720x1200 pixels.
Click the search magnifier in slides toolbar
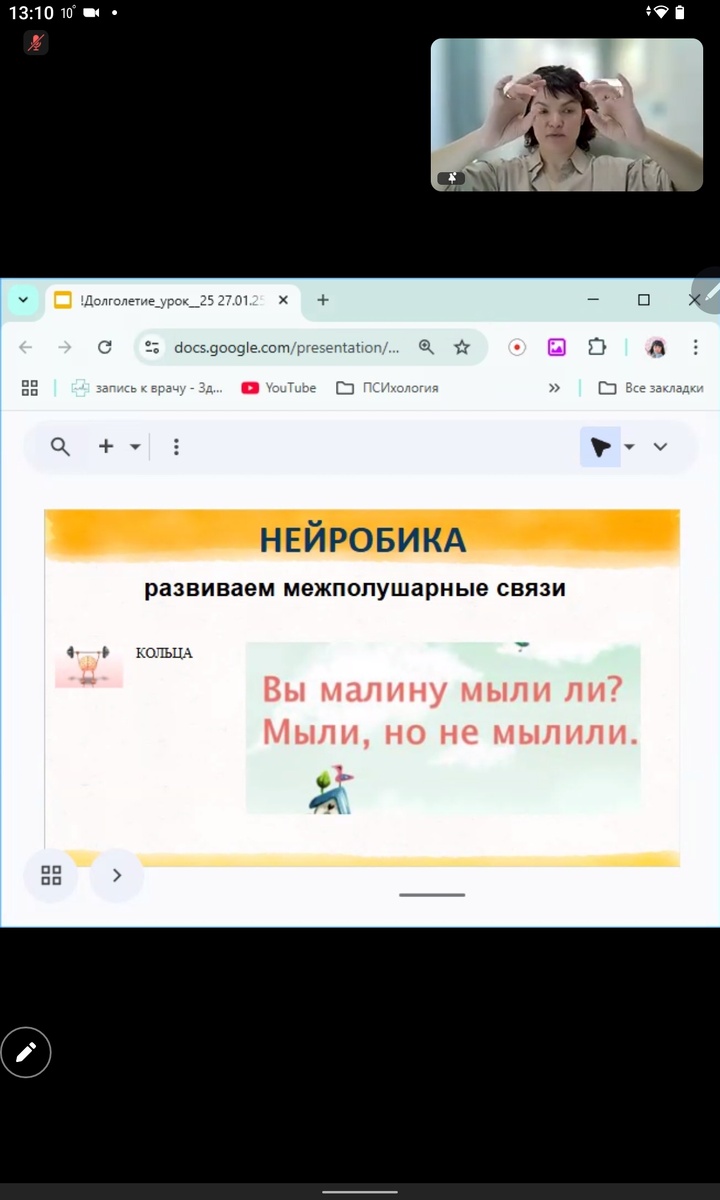[60, 447]
